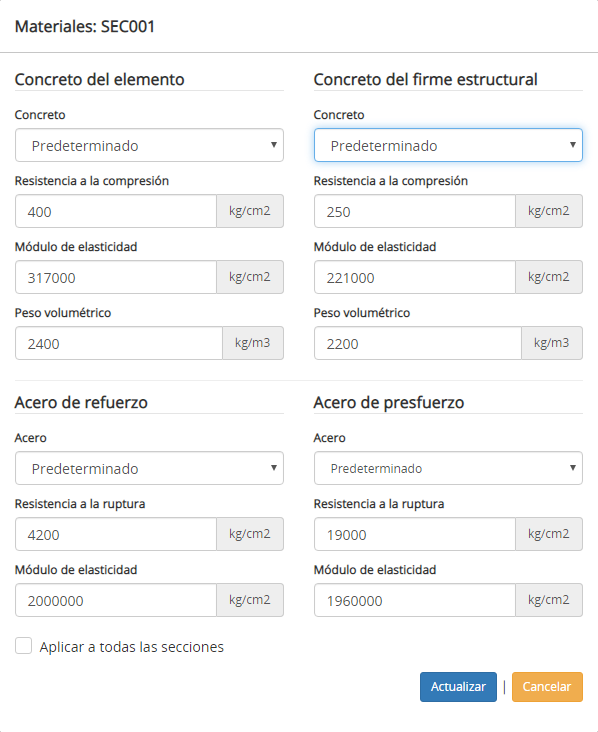The height and width of the screenshot is (732, 598).
Task: Focus the topping compression strength field 250
Action: point(415,211)
